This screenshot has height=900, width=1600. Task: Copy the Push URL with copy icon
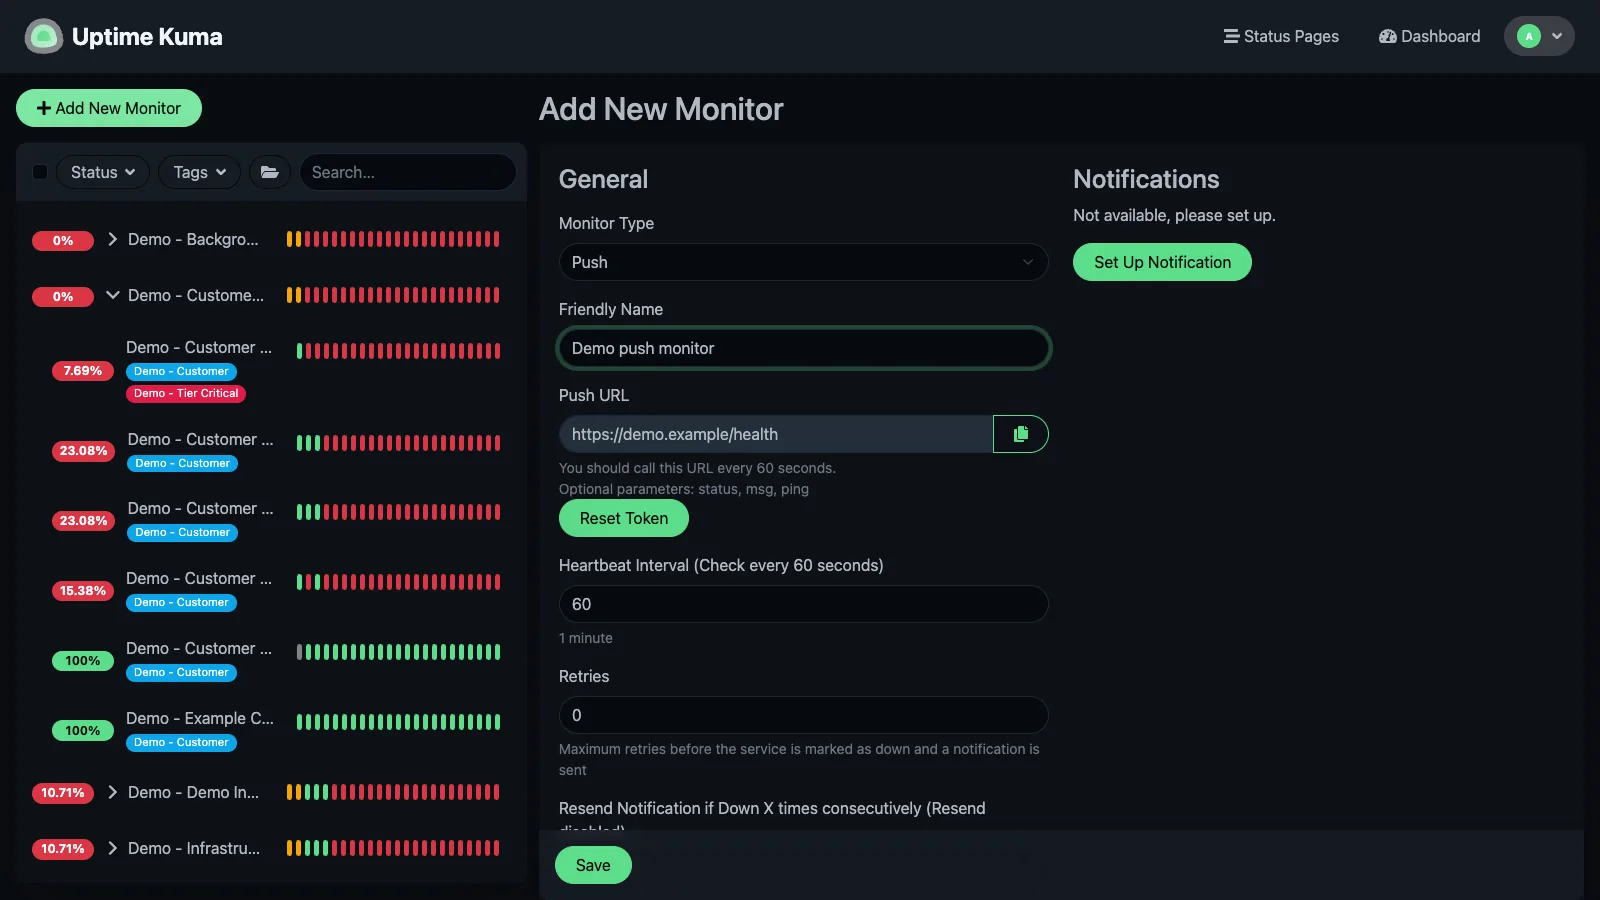click(x=1021, y=434)
